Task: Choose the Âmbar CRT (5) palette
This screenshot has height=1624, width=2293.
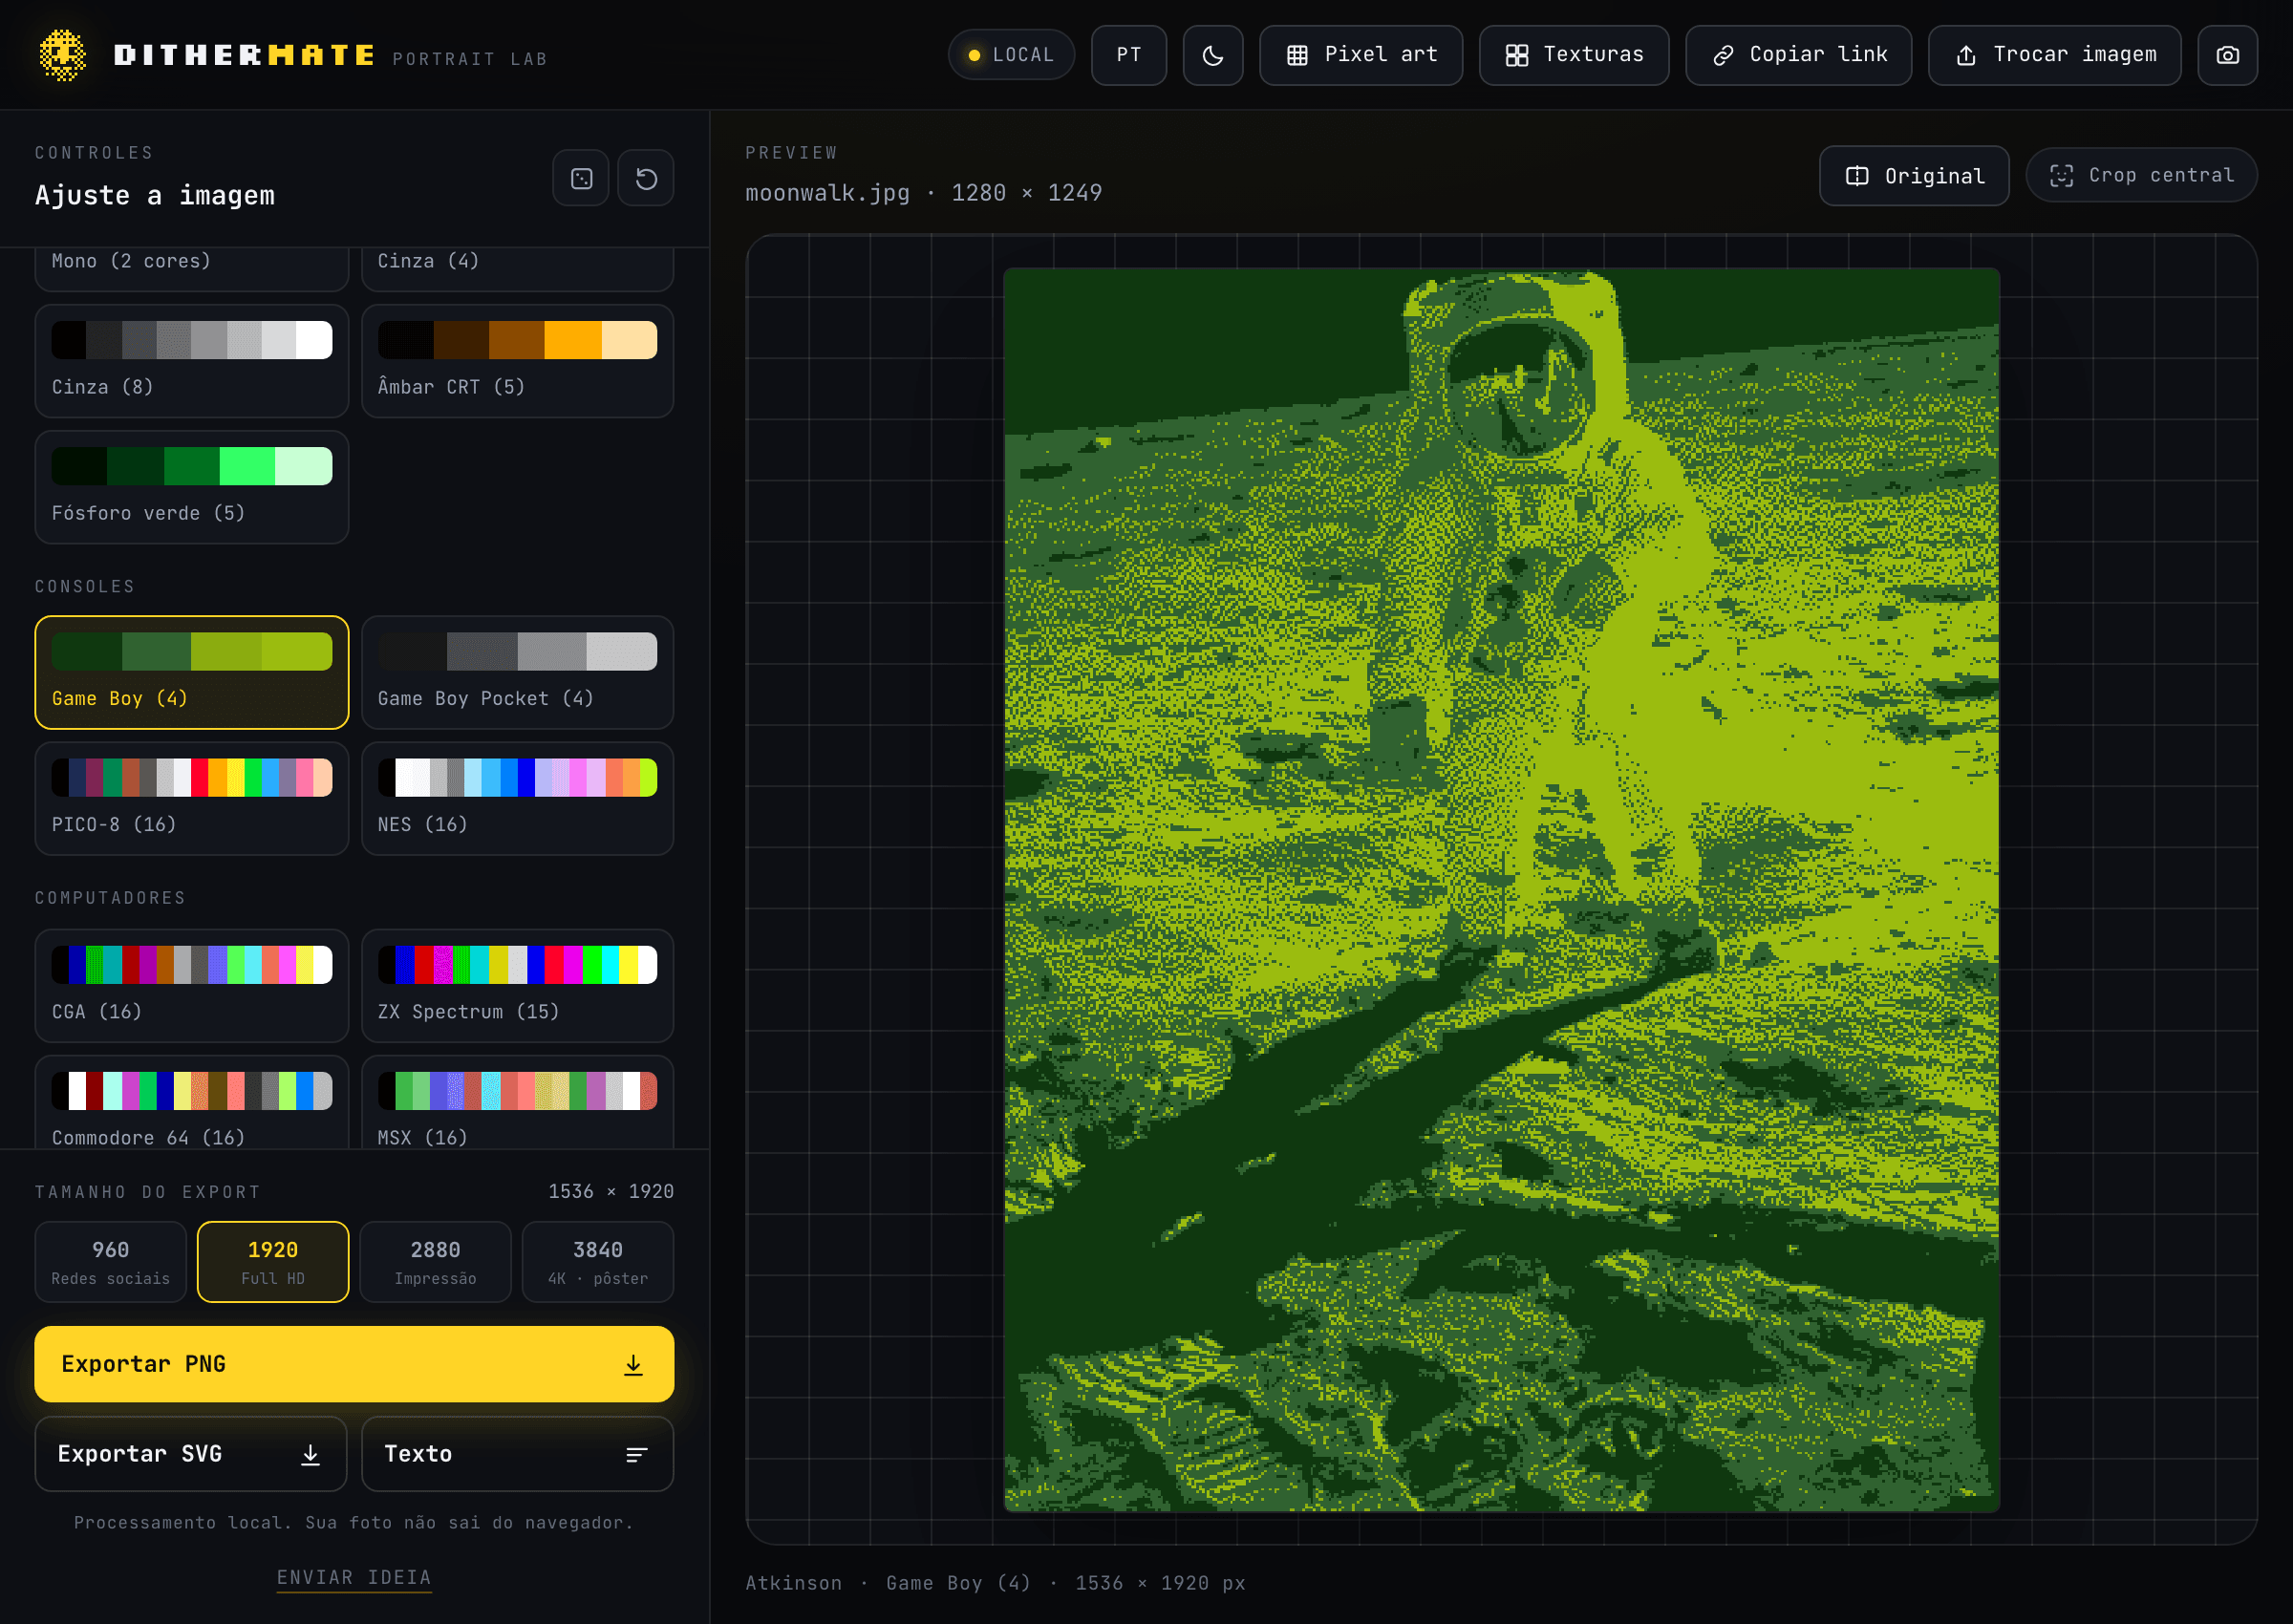Action: [517, 361]
